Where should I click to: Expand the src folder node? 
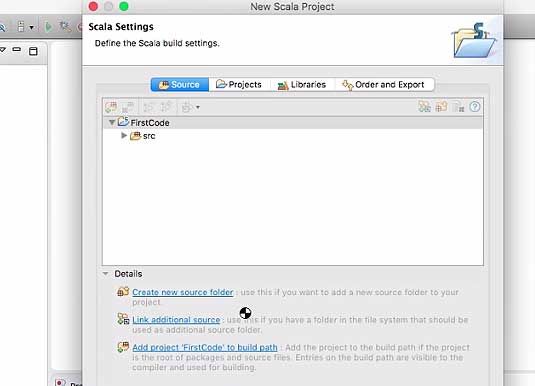(x=124, y=135)
